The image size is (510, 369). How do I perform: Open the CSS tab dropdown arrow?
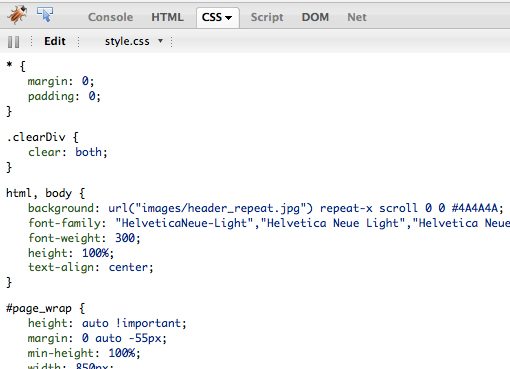click(229, 18)
